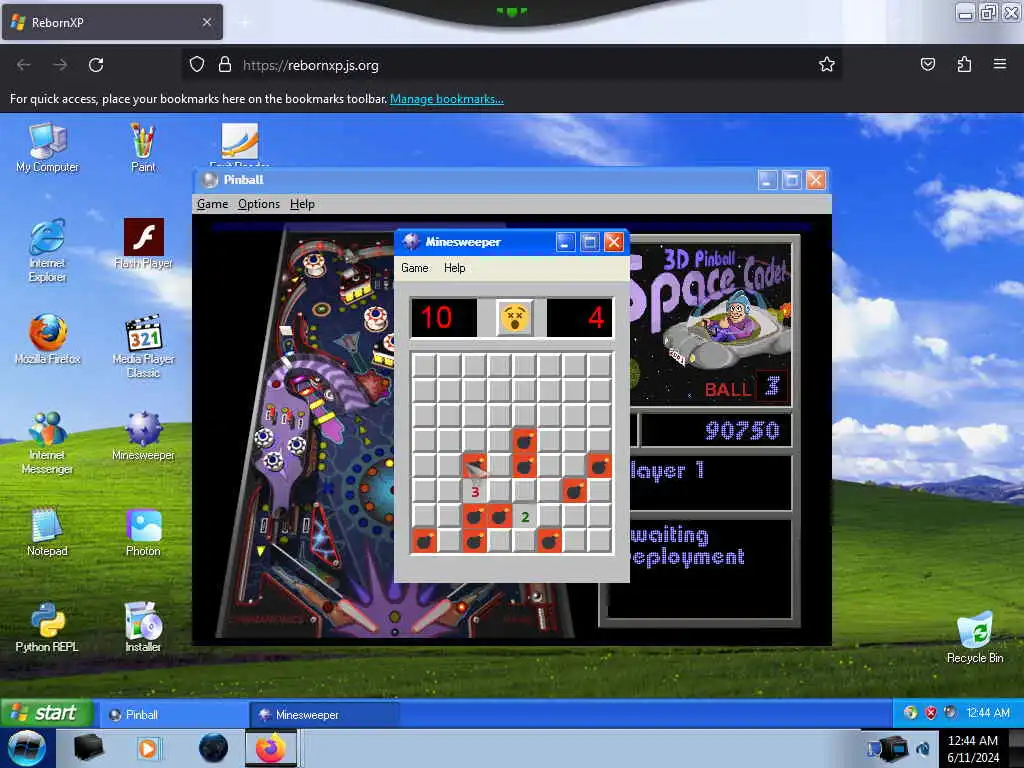Open the Pocket save icon
The image size is (1024, 768).
(x=927, y=64)
